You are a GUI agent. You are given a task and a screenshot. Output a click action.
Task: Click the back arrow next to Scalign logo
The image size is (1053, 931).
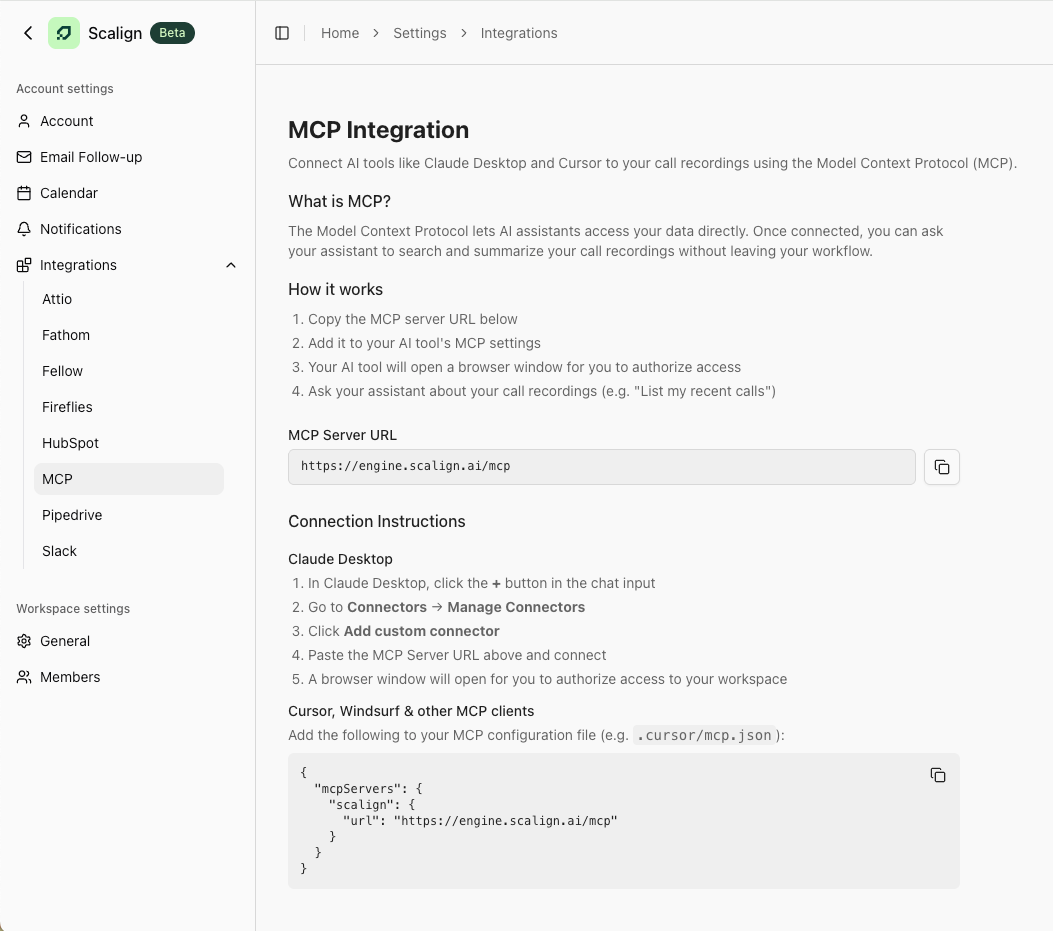tap(28, 33)
